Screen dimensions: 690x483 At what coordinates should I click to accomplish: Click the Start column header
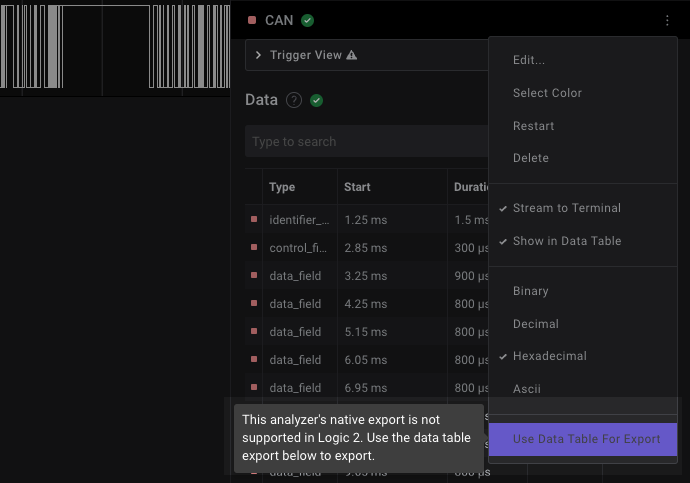(x=357, y=187)
